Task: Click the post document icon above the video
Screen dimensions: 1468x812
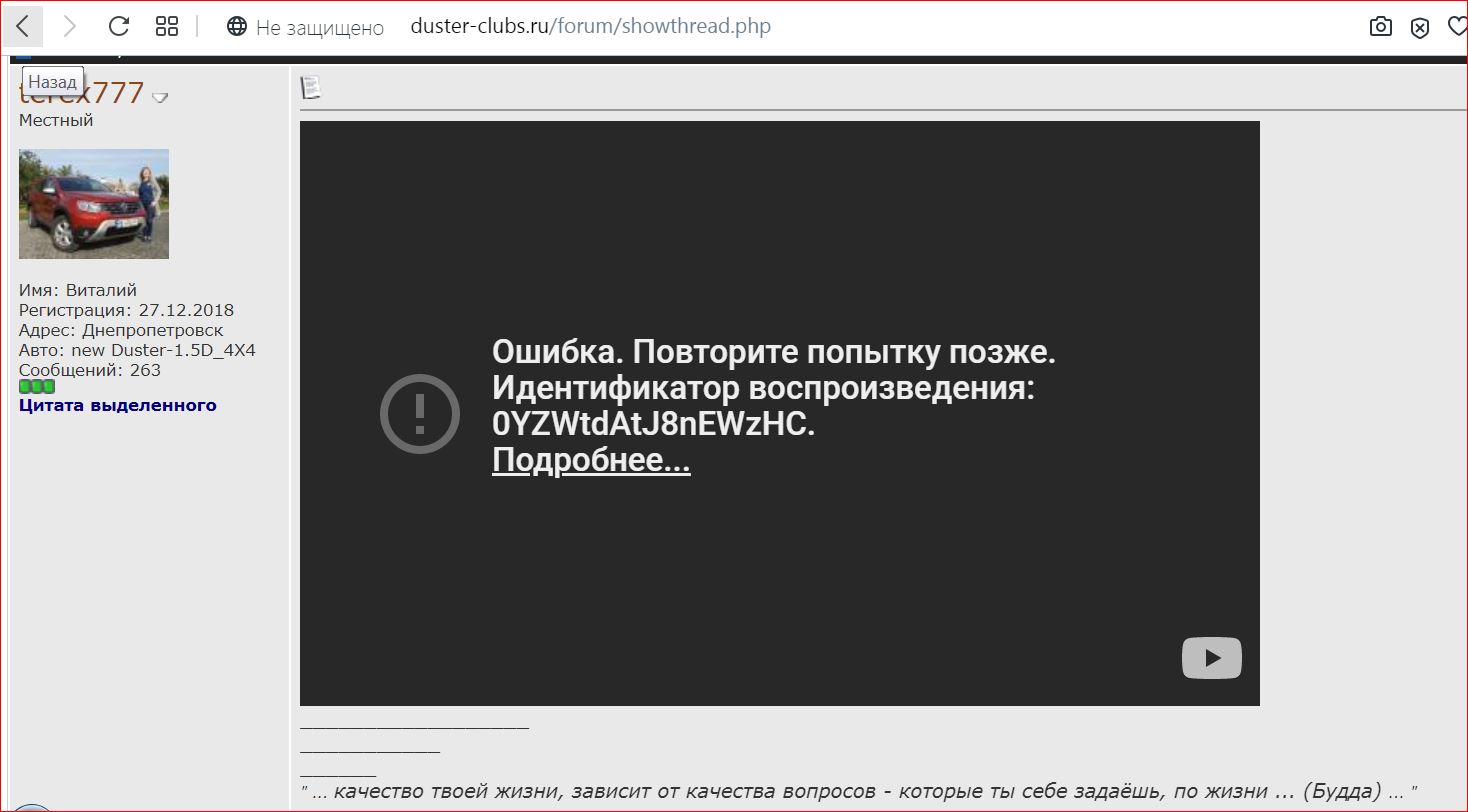Action: [311, 88]
